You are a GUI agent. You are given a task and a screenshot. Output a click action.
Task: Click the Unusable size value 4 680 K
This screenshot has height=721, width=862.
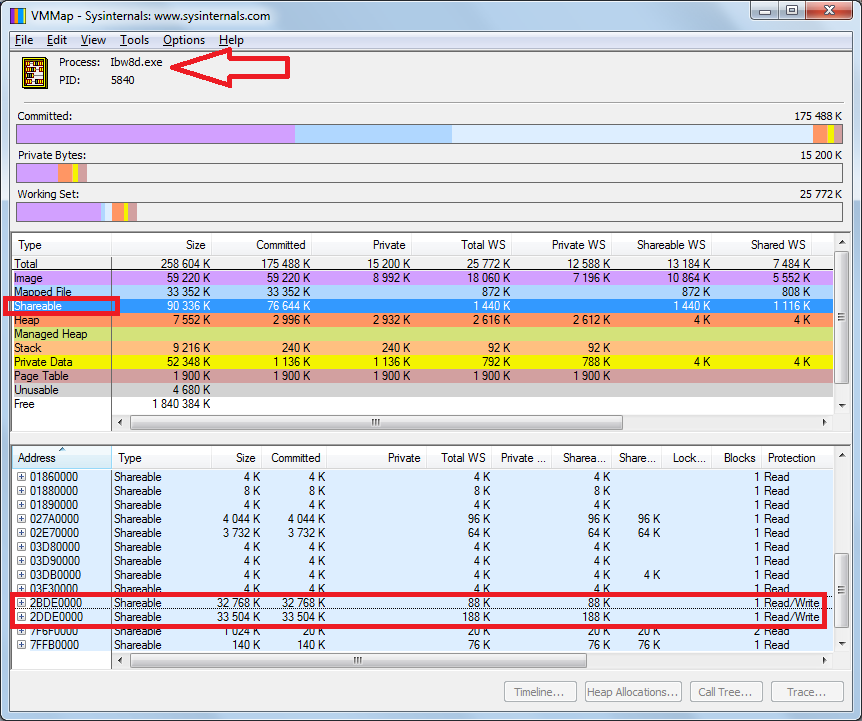pos(191,390)
